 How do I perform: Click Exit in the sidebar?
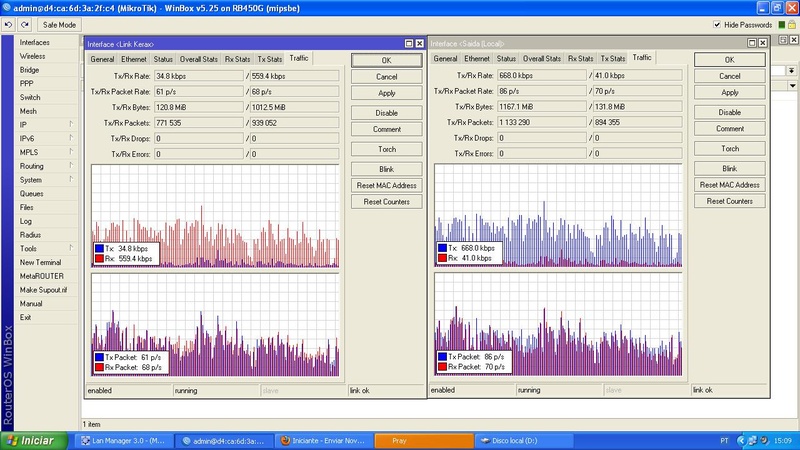point(26,317)
